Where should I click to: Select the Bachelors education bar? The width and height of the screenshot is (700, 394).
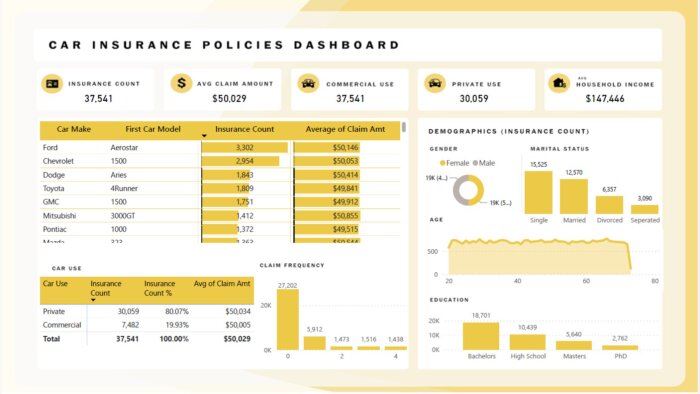click(481, 336)
